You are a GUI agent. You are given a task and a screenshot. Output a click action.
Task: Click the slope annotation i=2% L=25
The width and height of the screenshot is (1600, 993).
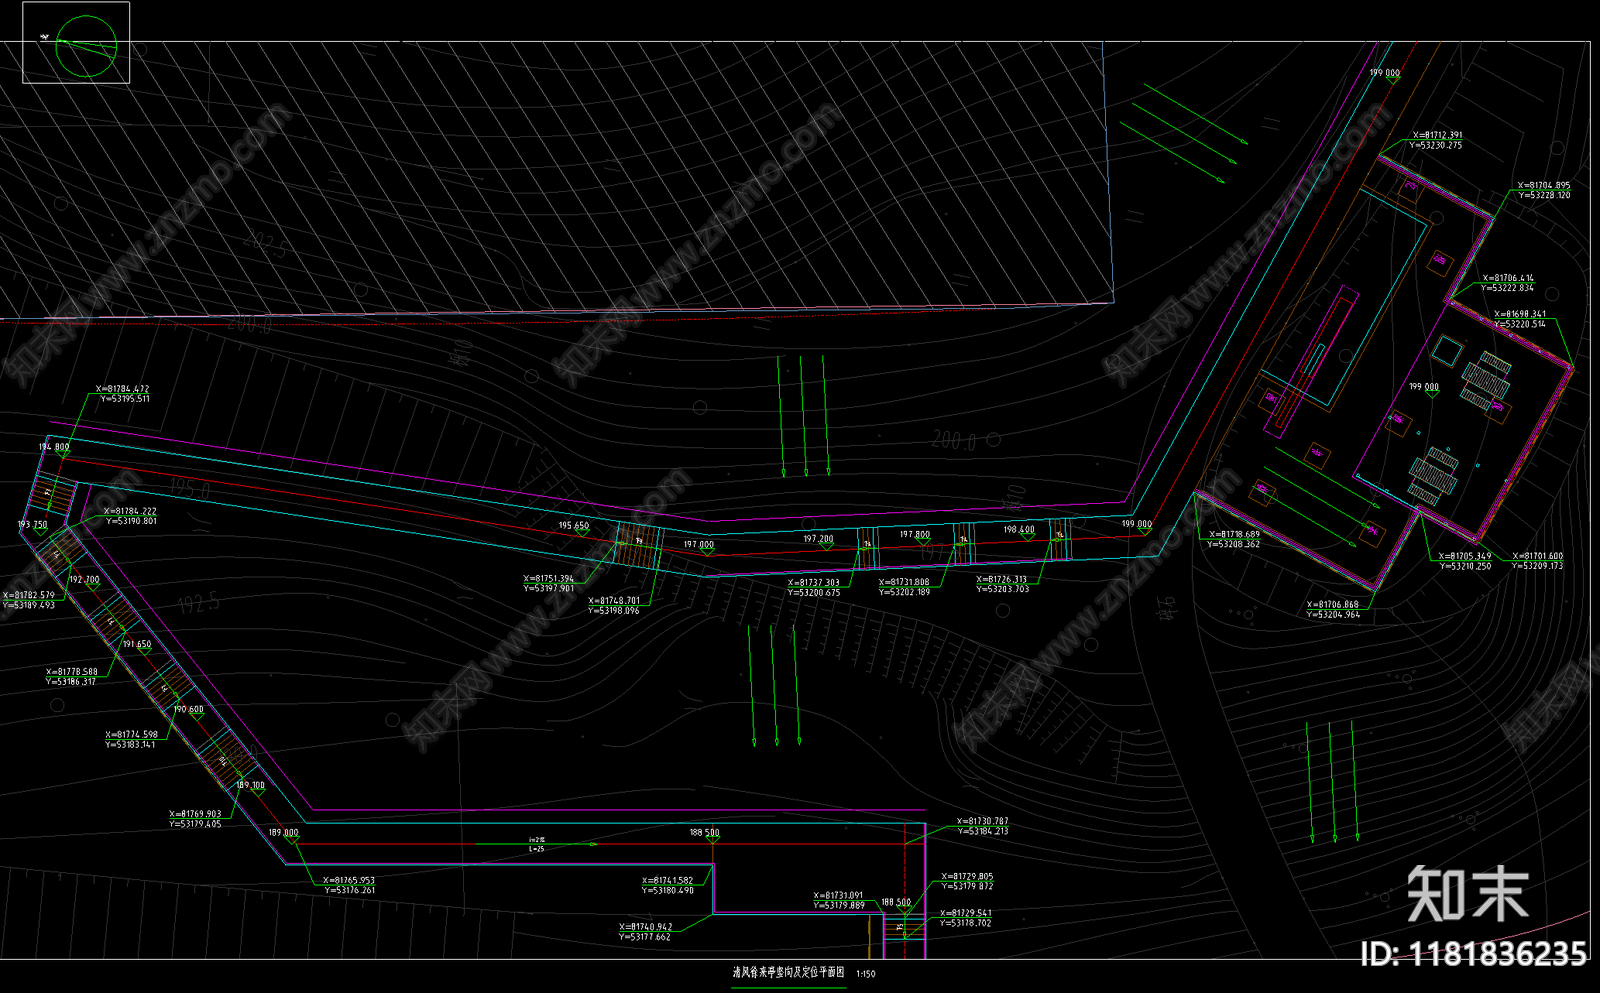pyautogui.click(x=537, y=844)
